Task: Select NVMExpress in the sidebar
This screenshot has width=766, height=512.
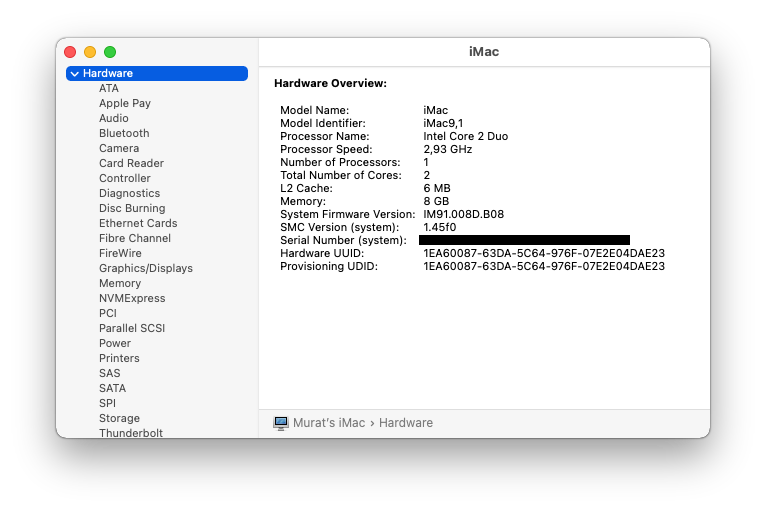Action: (x=132, y=298)
